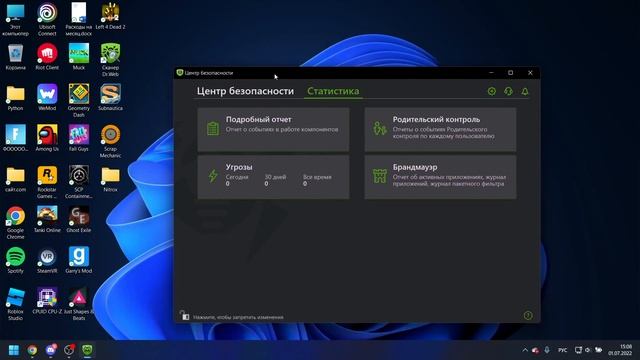640x360 pixels.
Task: Click the lightning bolt threats icon
Action: [213, 176]
